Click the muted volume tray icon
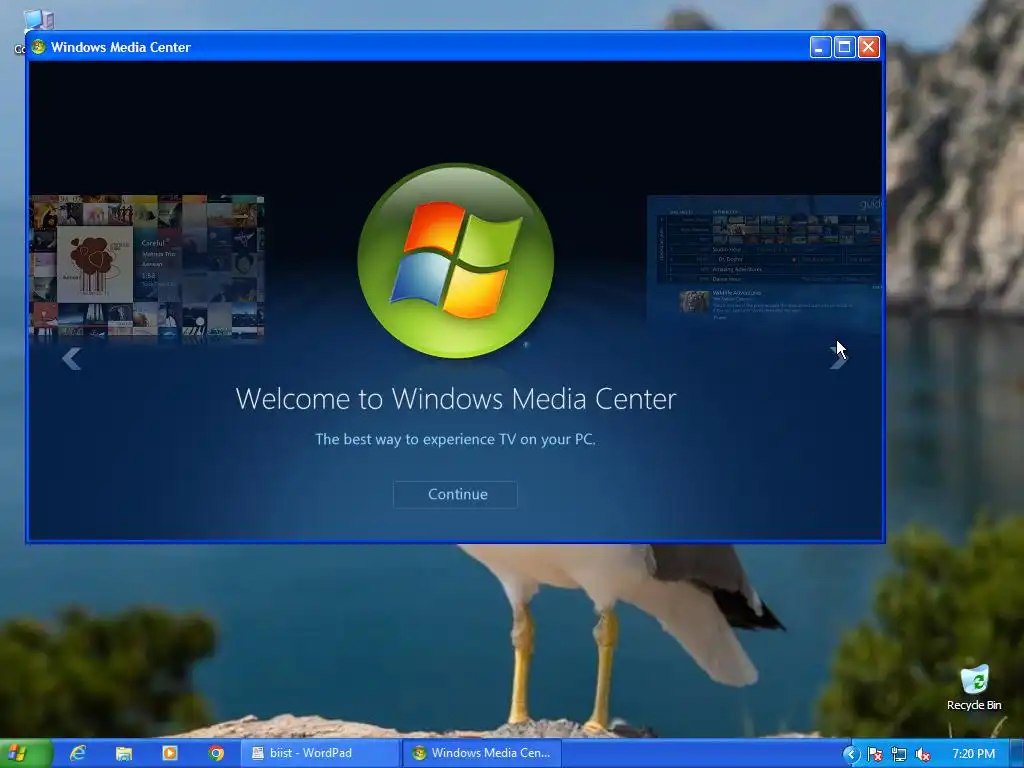This screenshot has height=768, width=1024. click(x=923, y=755)
